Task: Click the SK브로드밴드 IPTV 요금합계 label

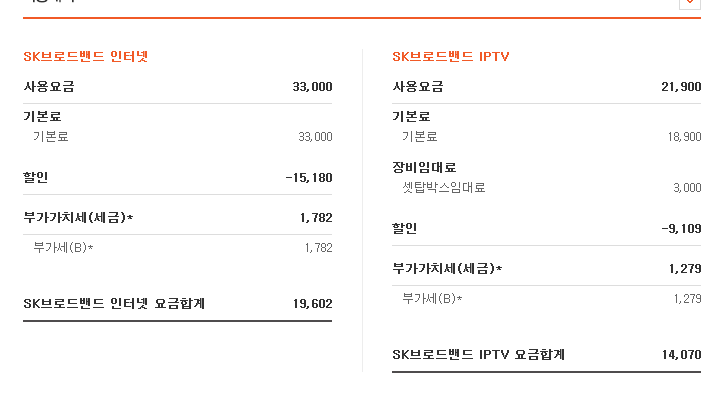Action: (x=478, y=354)
